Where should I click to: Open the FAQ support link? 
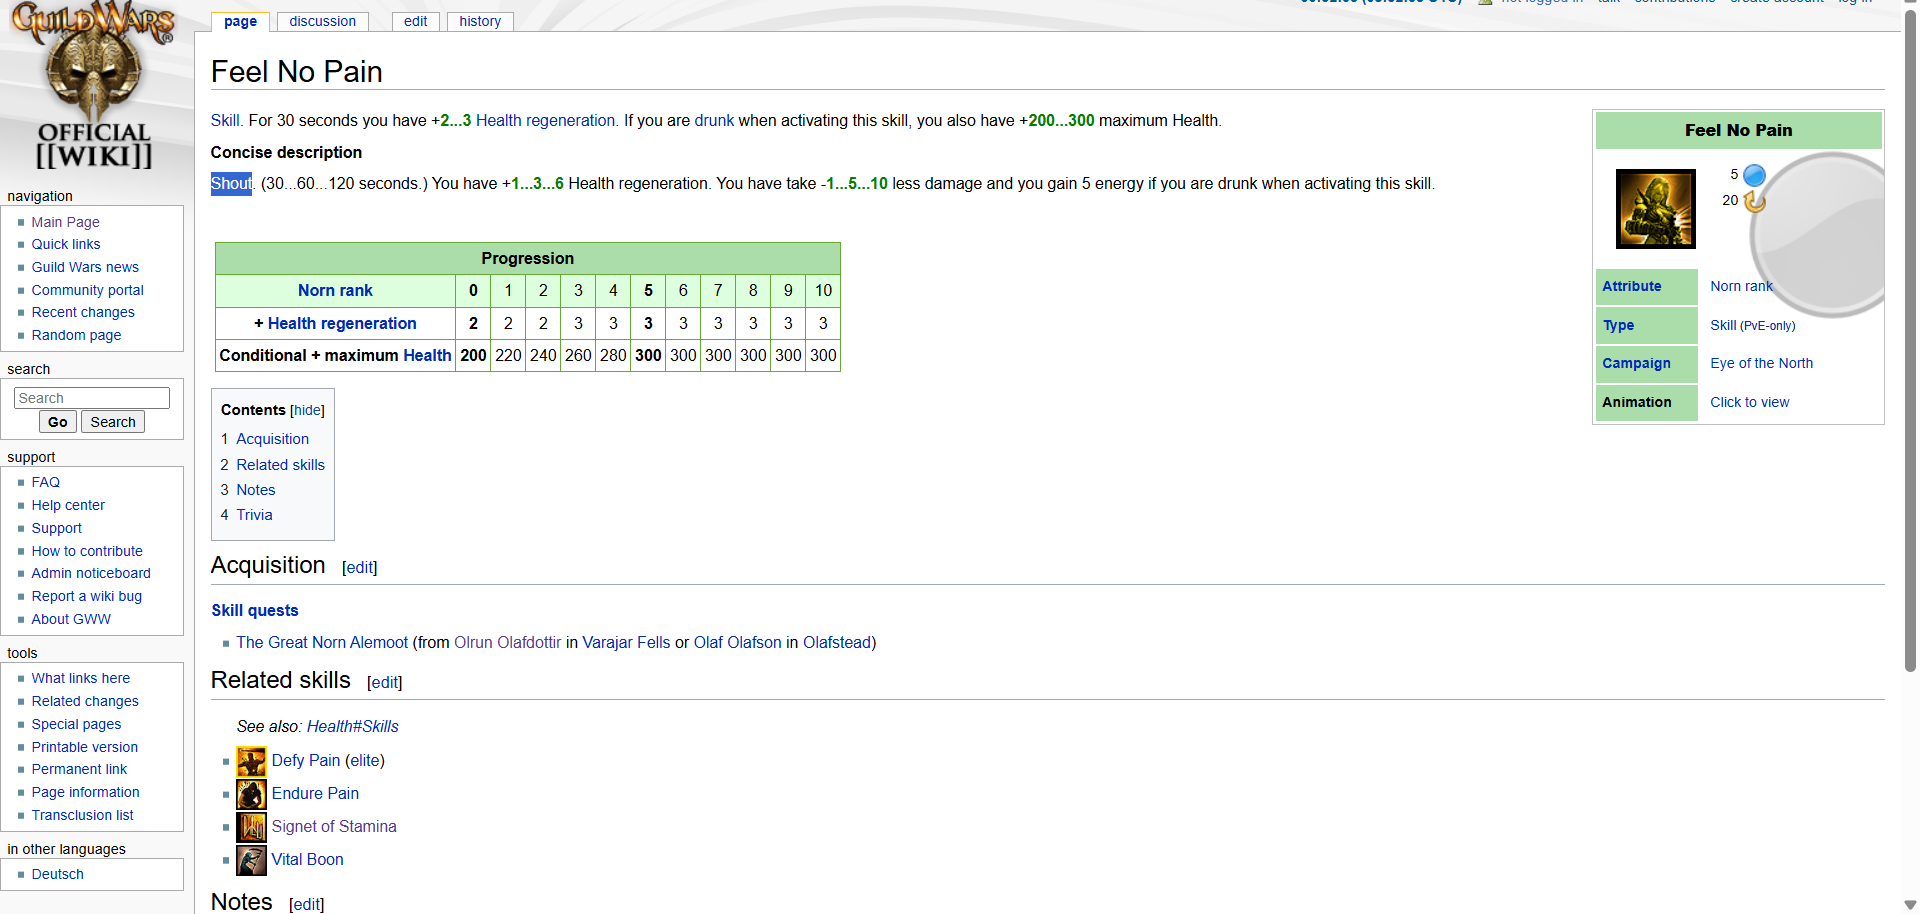(45, 482)
